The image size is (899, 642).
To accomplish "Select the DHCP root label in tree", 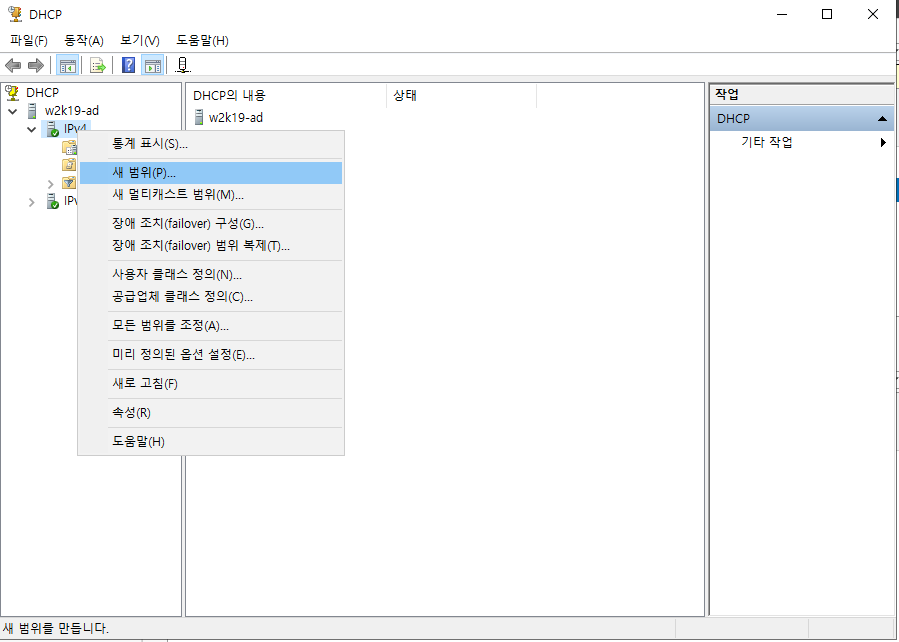I will click(x=42, y=92).
